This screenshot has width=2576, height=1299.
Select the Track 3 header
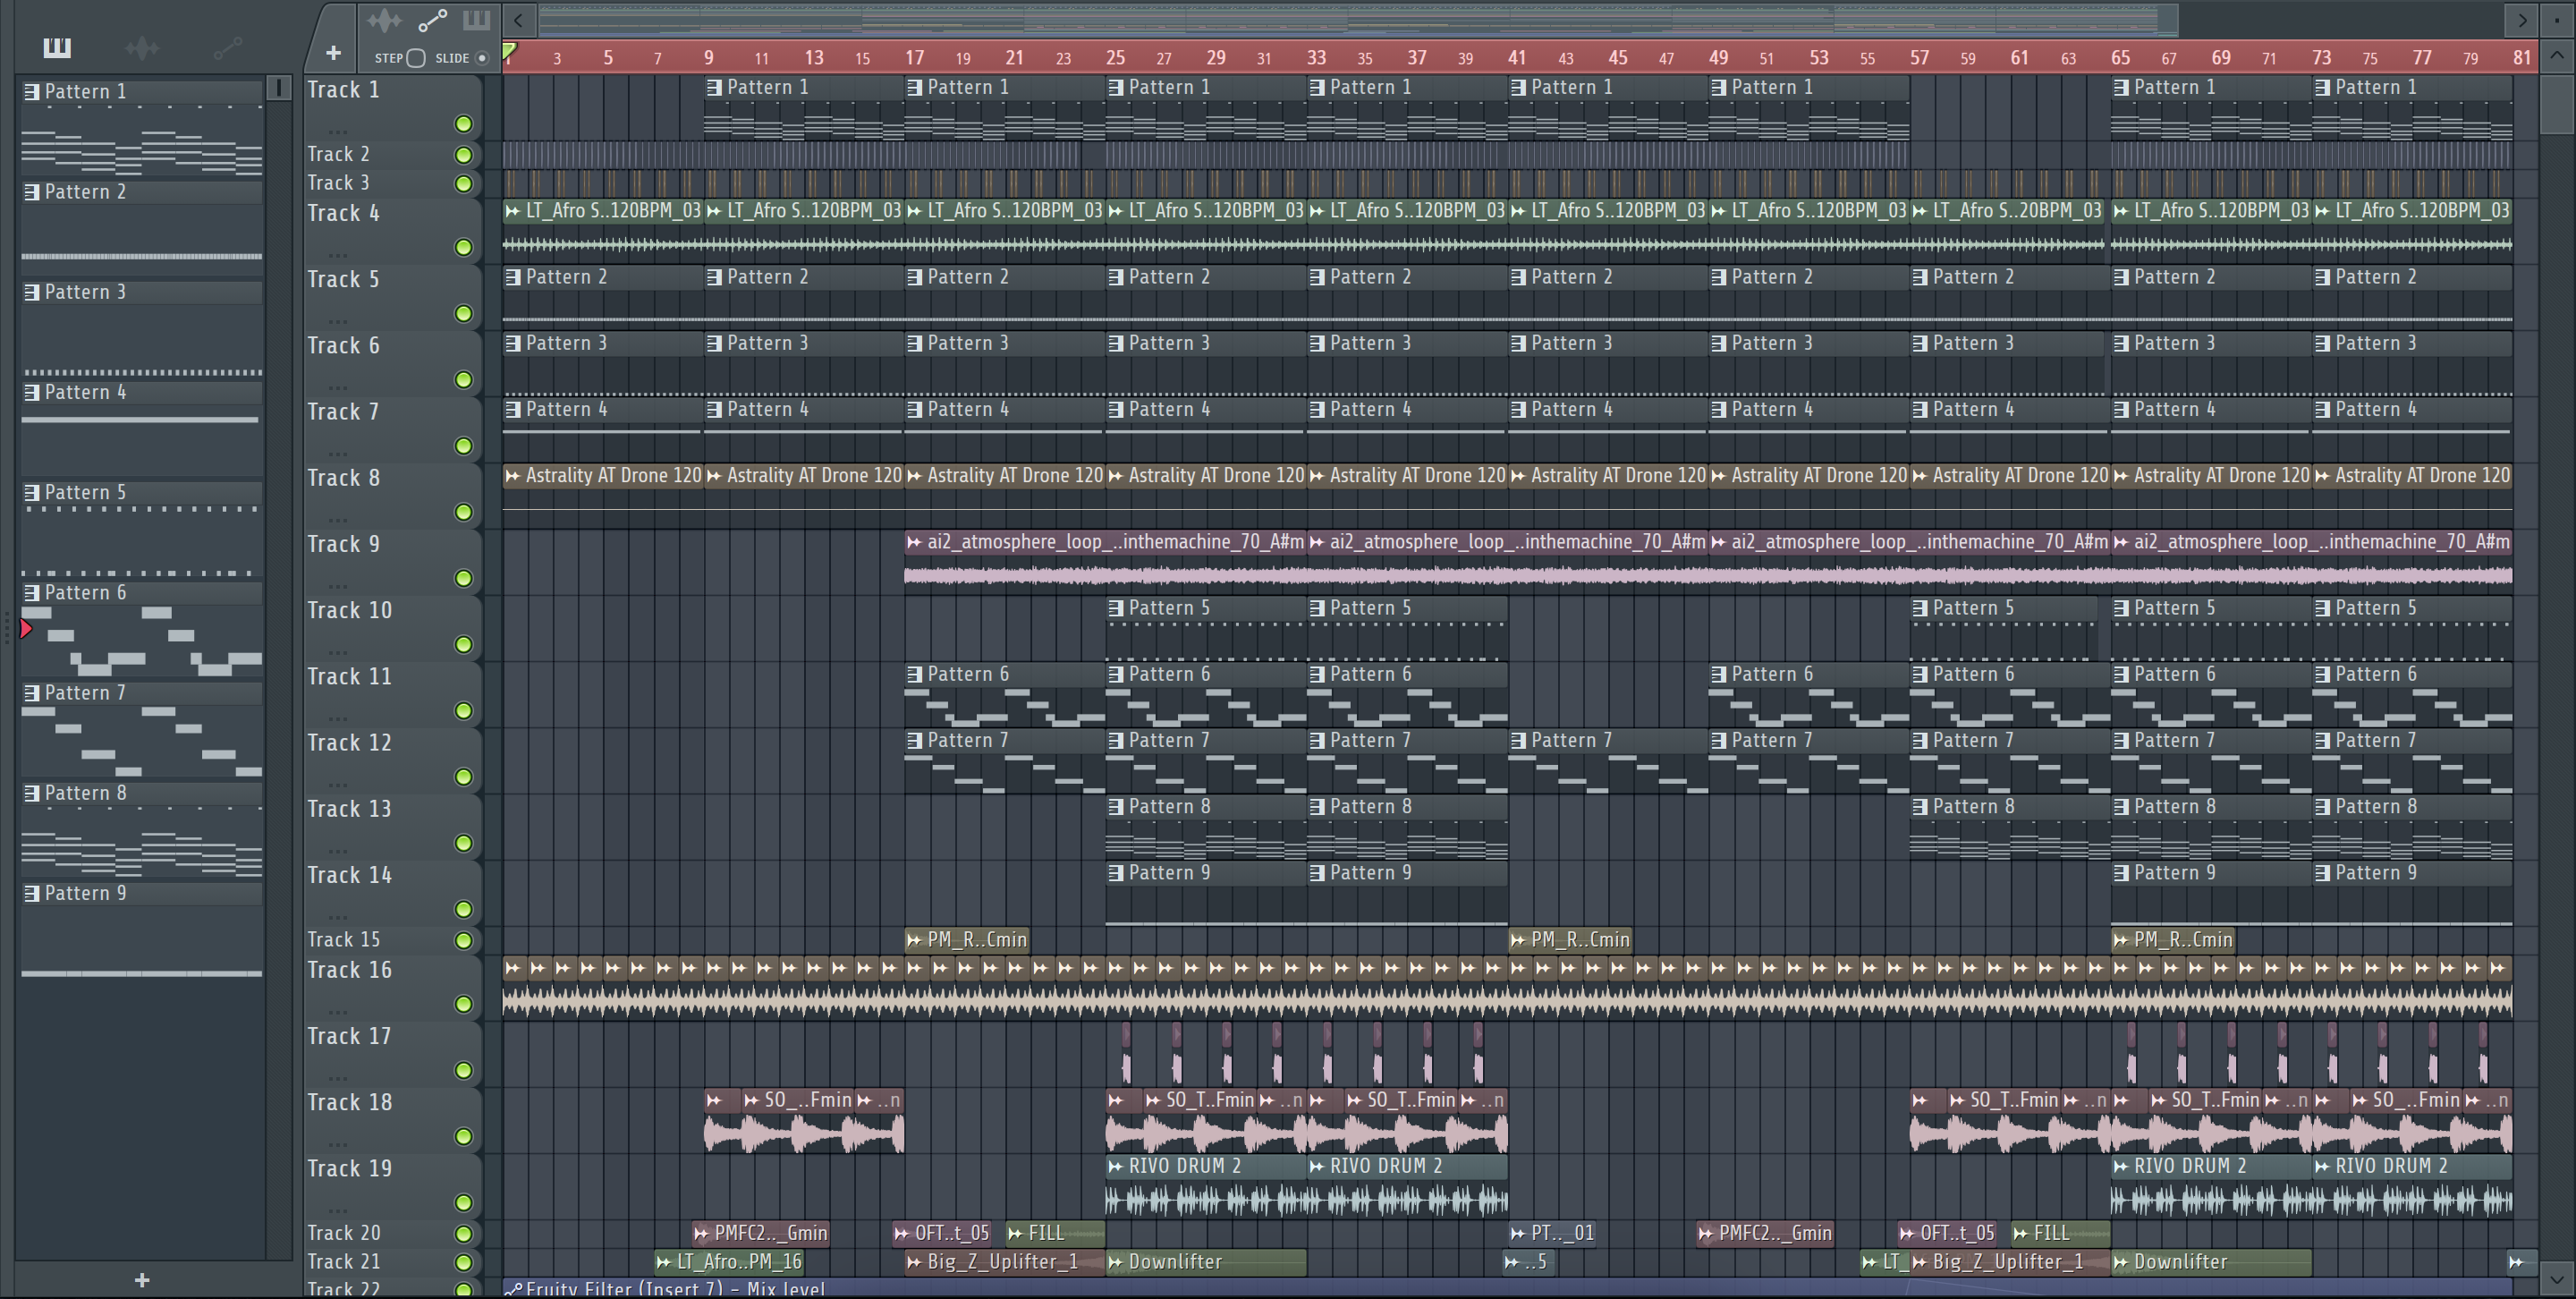tap(392, 183)
